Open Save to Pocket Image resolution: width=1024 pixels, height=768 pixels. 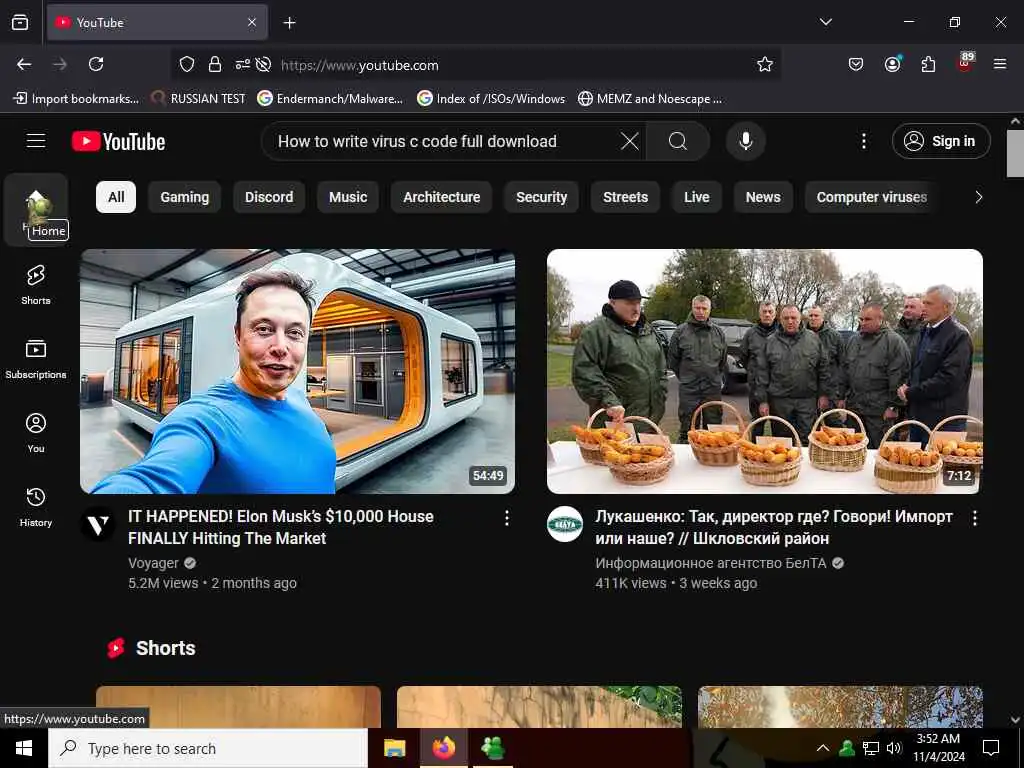coord(856,64)
